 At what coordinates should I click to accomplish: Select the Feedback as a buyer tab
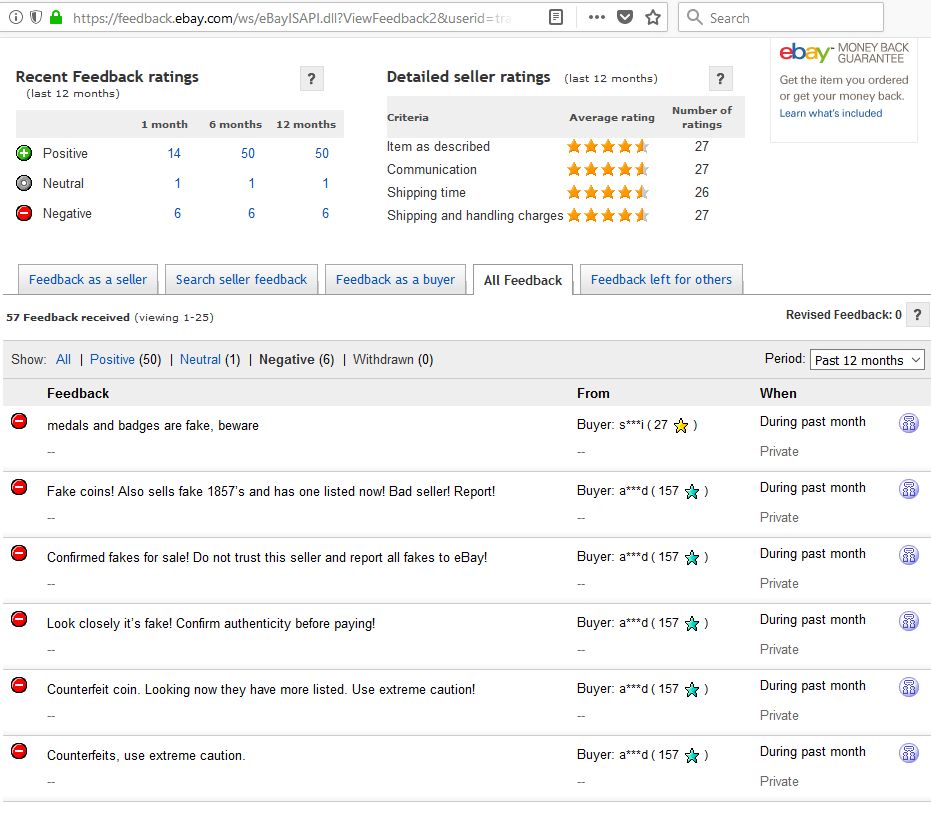[395, 280]
